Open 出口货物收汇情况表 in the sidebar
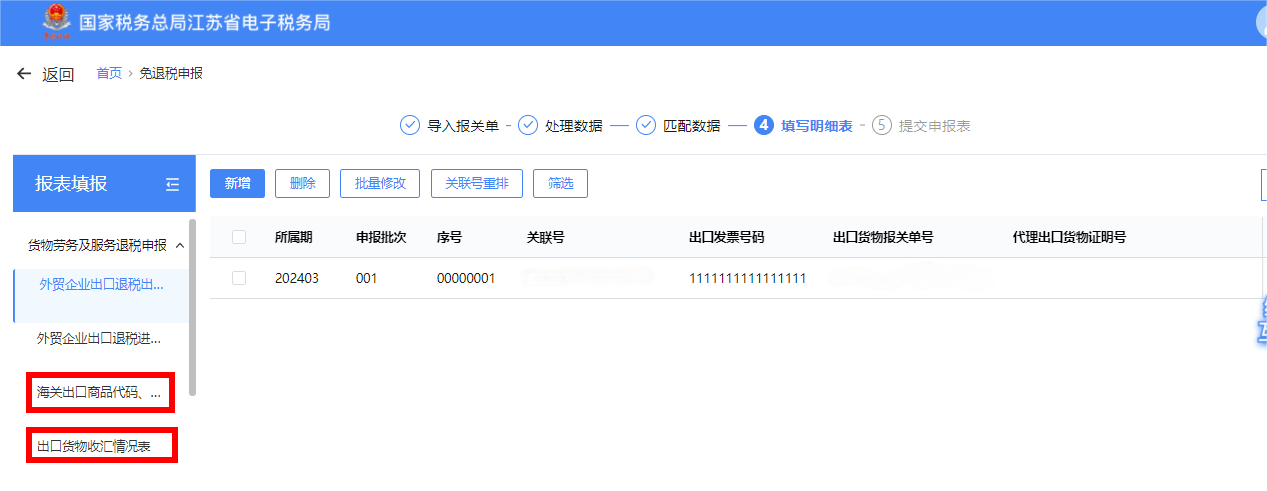1267x491 pixels. pyautogui.click(x=95, y=446)
